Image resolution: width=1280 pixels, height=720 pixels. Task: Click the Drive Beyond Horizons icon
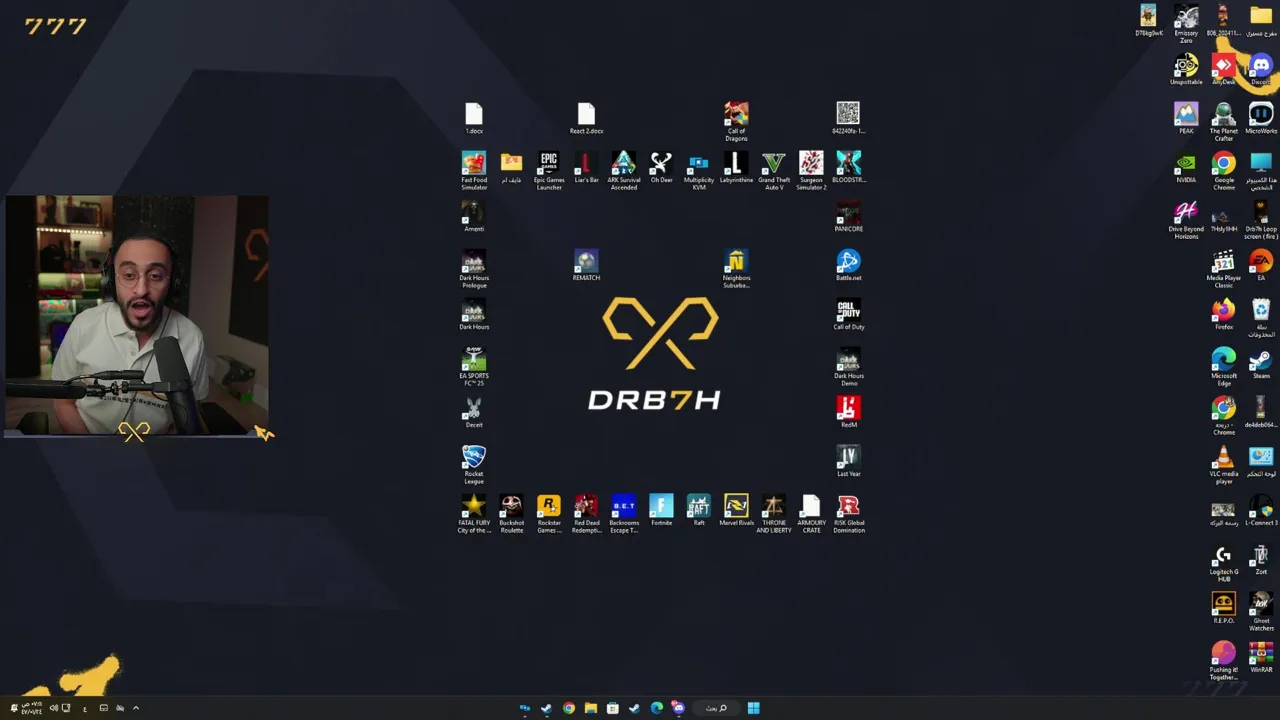1186,220
